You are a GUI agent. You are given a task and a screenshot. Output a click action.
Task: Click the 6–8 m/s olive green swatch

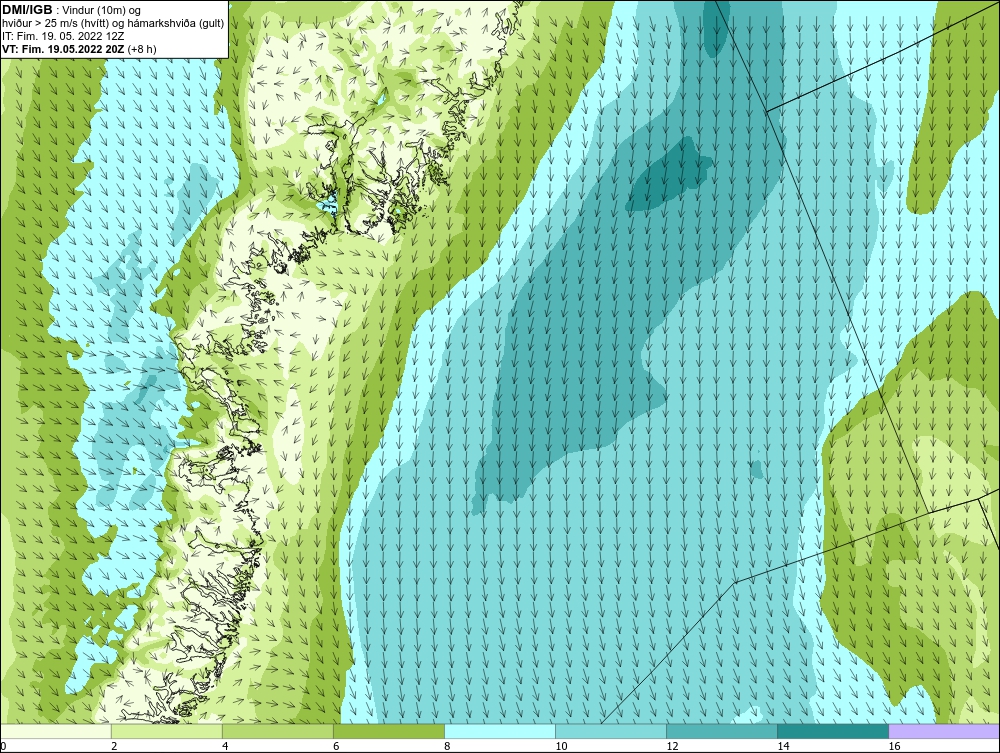[389, 731]
